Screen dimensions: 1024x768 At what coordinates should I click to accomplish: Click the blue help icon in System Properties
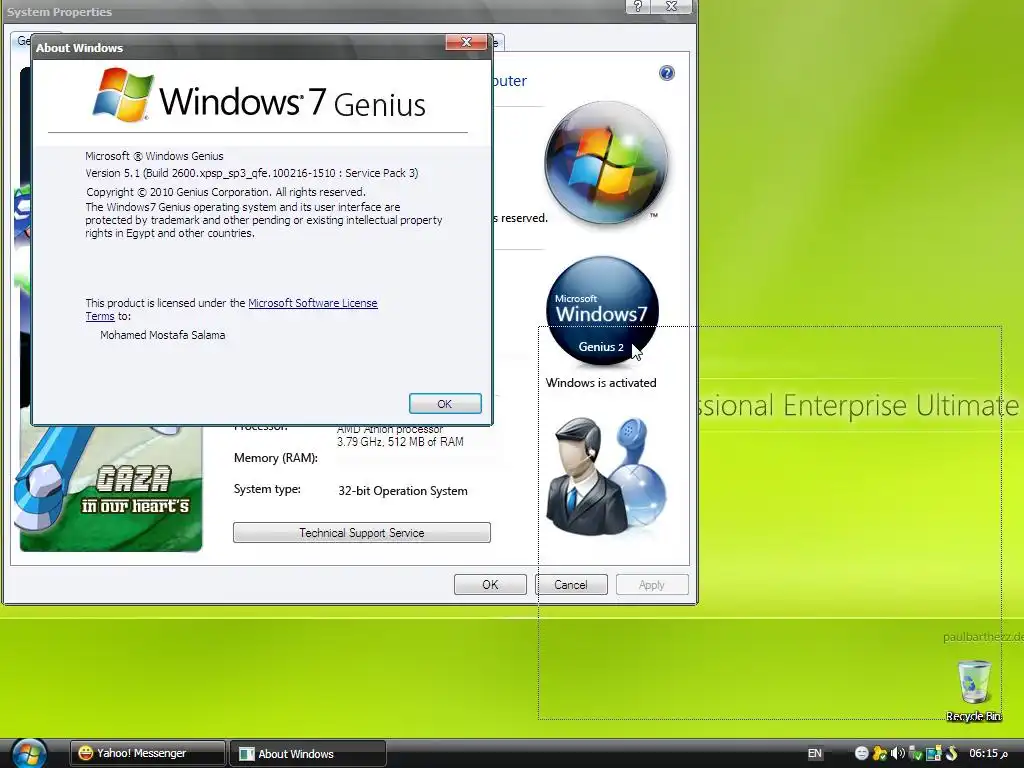click(x=666, y=73)
